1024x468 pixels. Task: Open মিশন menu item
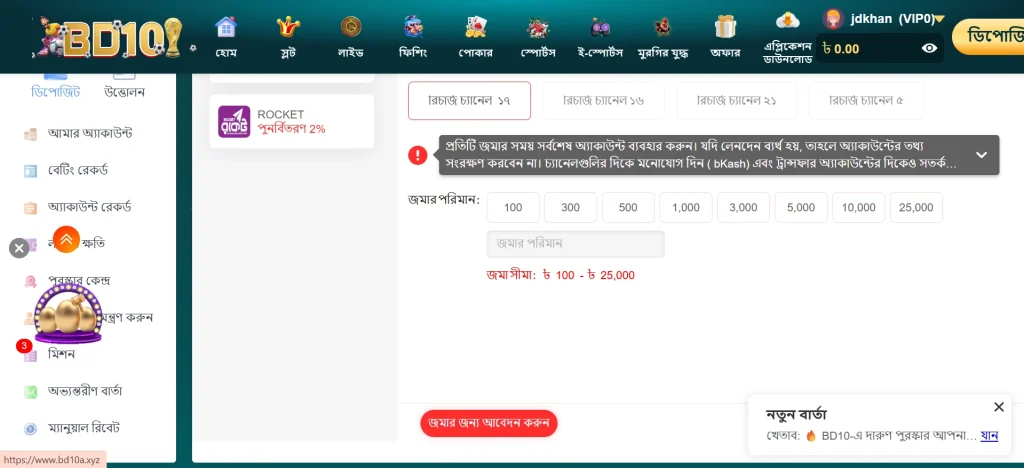[61, 354]
